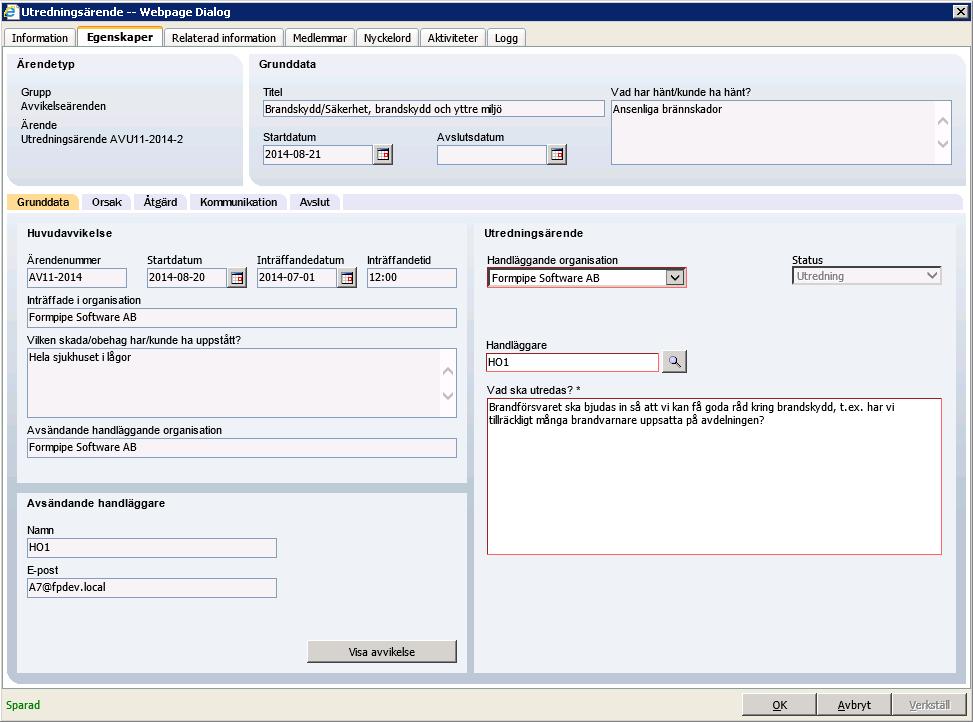Click Huvudavvikelse Startdatum field 2014-08-20
Image resolution: width=973 pixels, height=722 pixels.
pos(187,277)
